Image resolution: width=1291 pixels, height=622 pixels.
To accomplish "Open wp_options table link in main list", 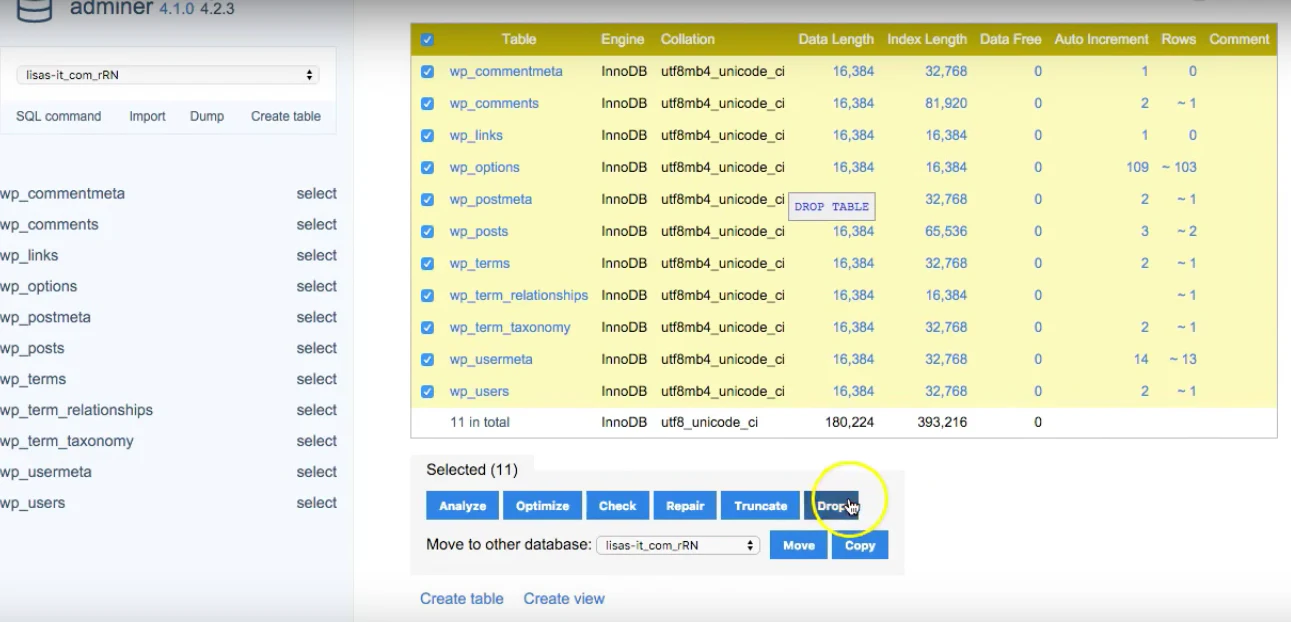I will [x=485, y=168].
